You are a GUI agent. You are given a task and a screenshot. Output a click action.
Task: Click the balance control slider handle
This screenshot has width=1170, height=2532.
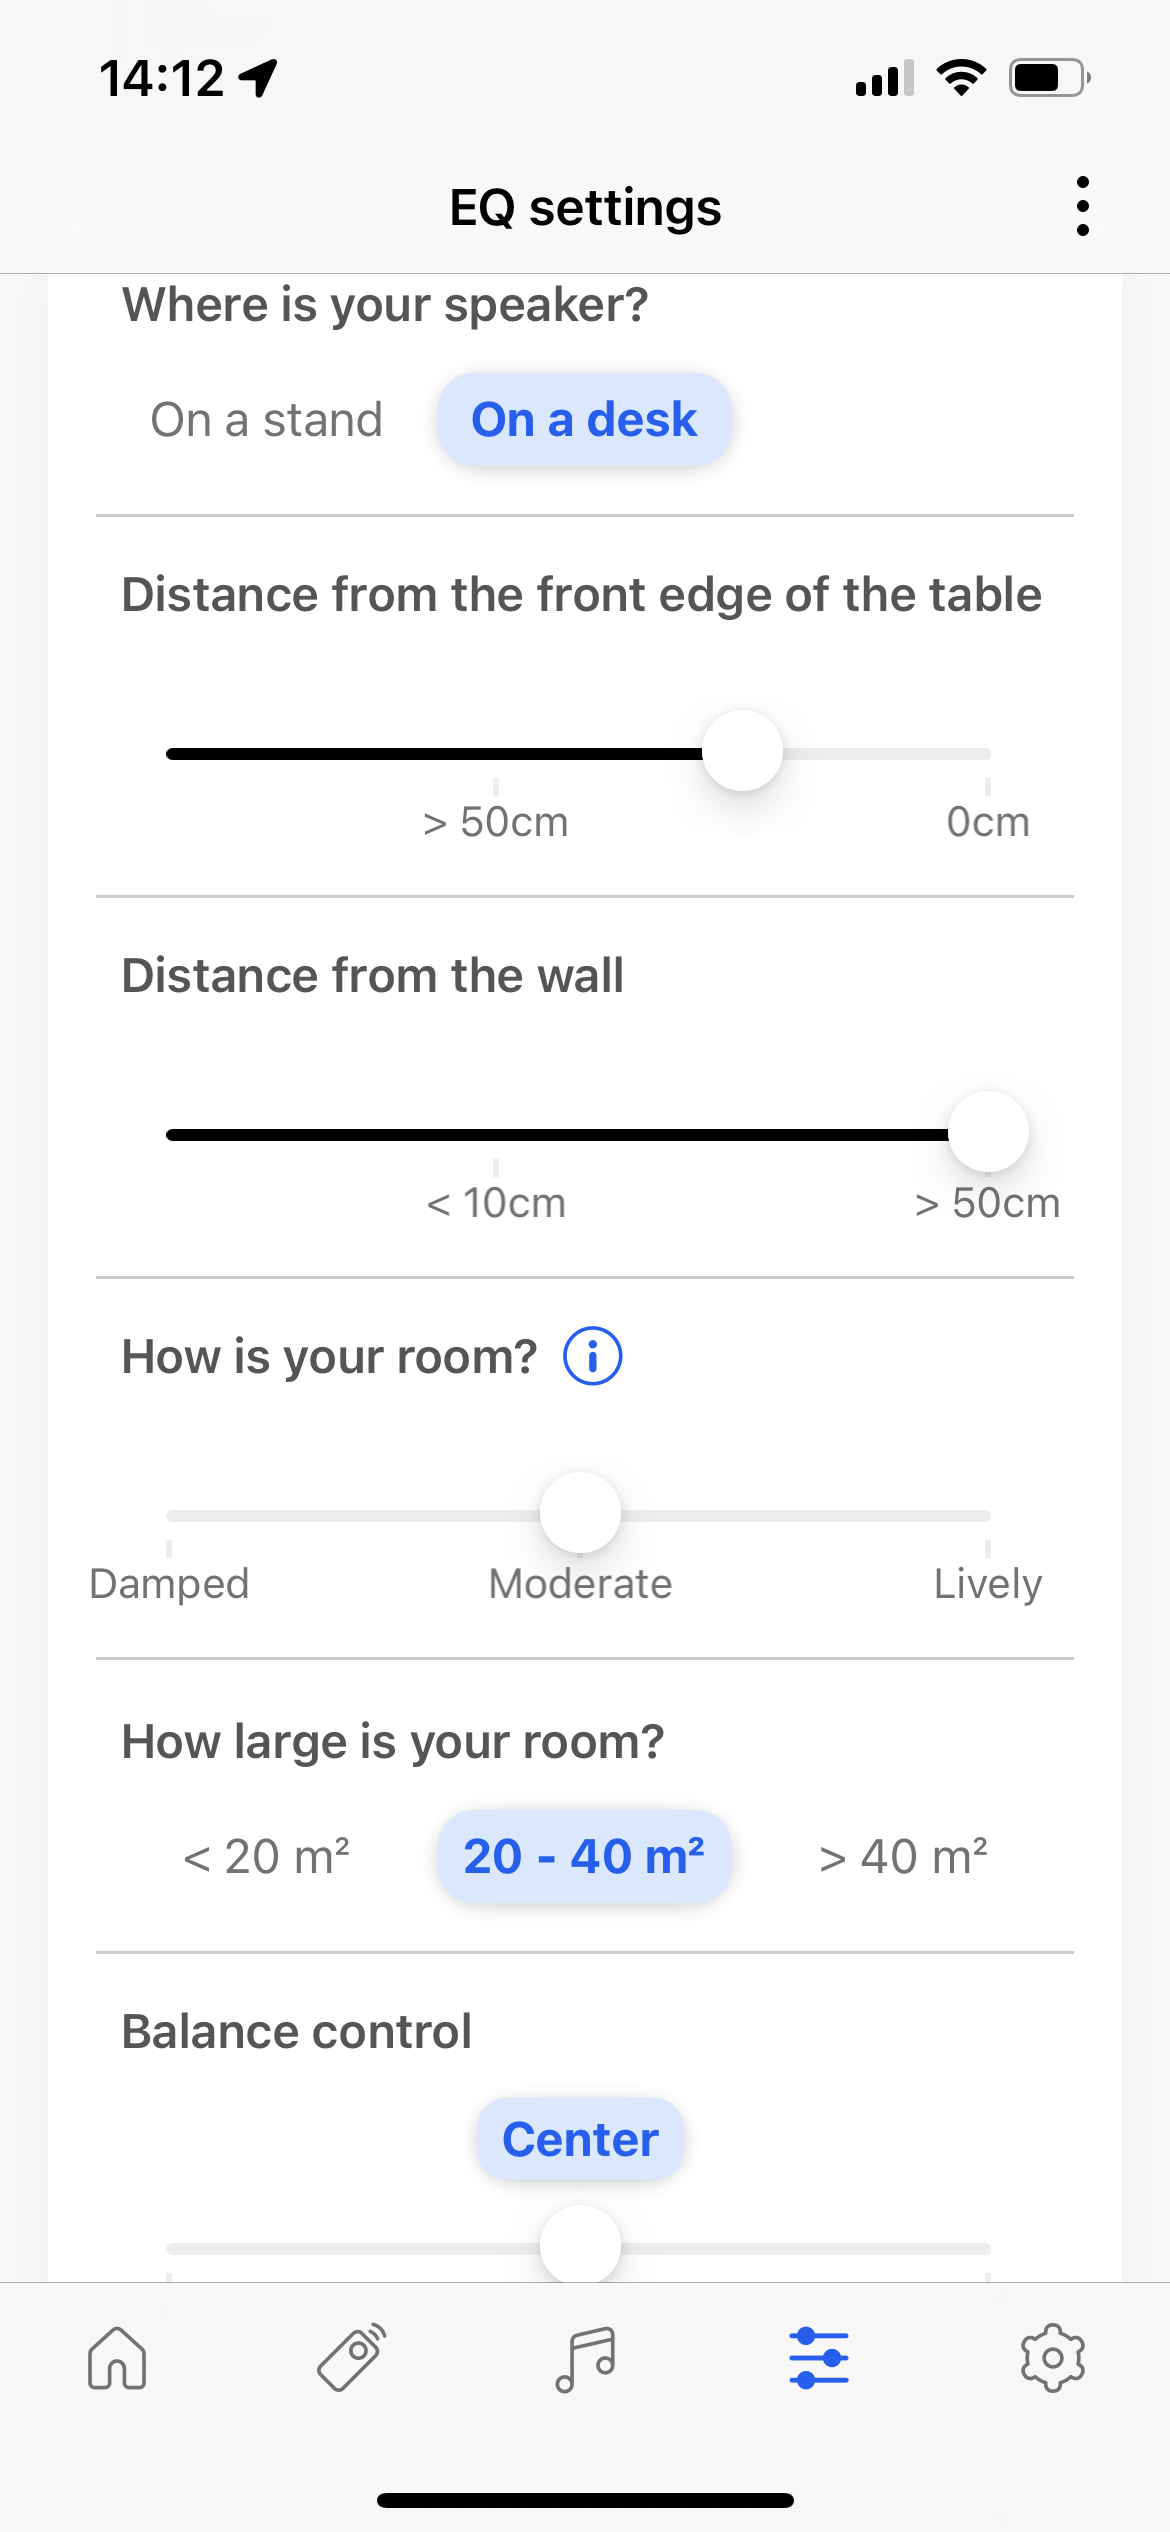tap(580, 2246)
